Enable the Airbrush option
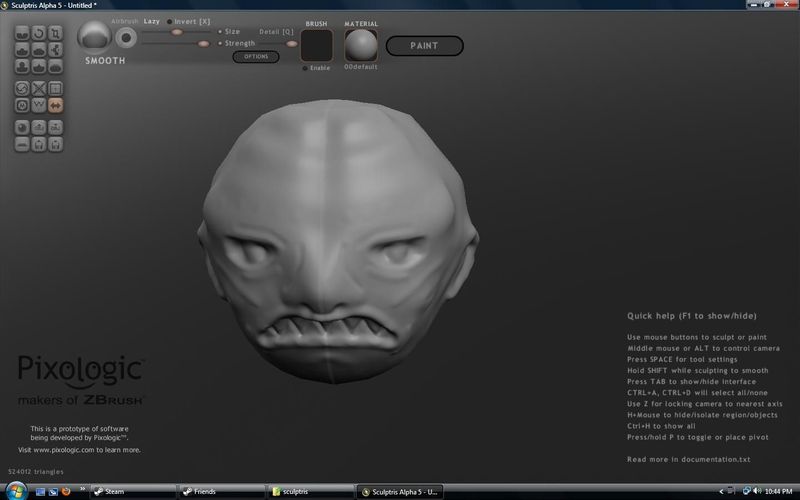Image resolution: width=800 pixels, height=500 pixels. coord(125,20)
